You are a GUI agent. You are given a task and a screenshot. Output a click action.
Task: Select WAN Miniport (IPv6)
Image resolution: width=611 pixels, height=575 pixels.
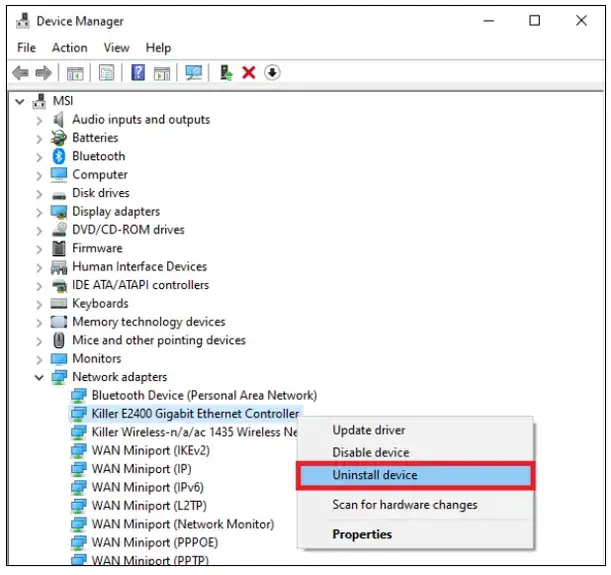tap(147, 487)
